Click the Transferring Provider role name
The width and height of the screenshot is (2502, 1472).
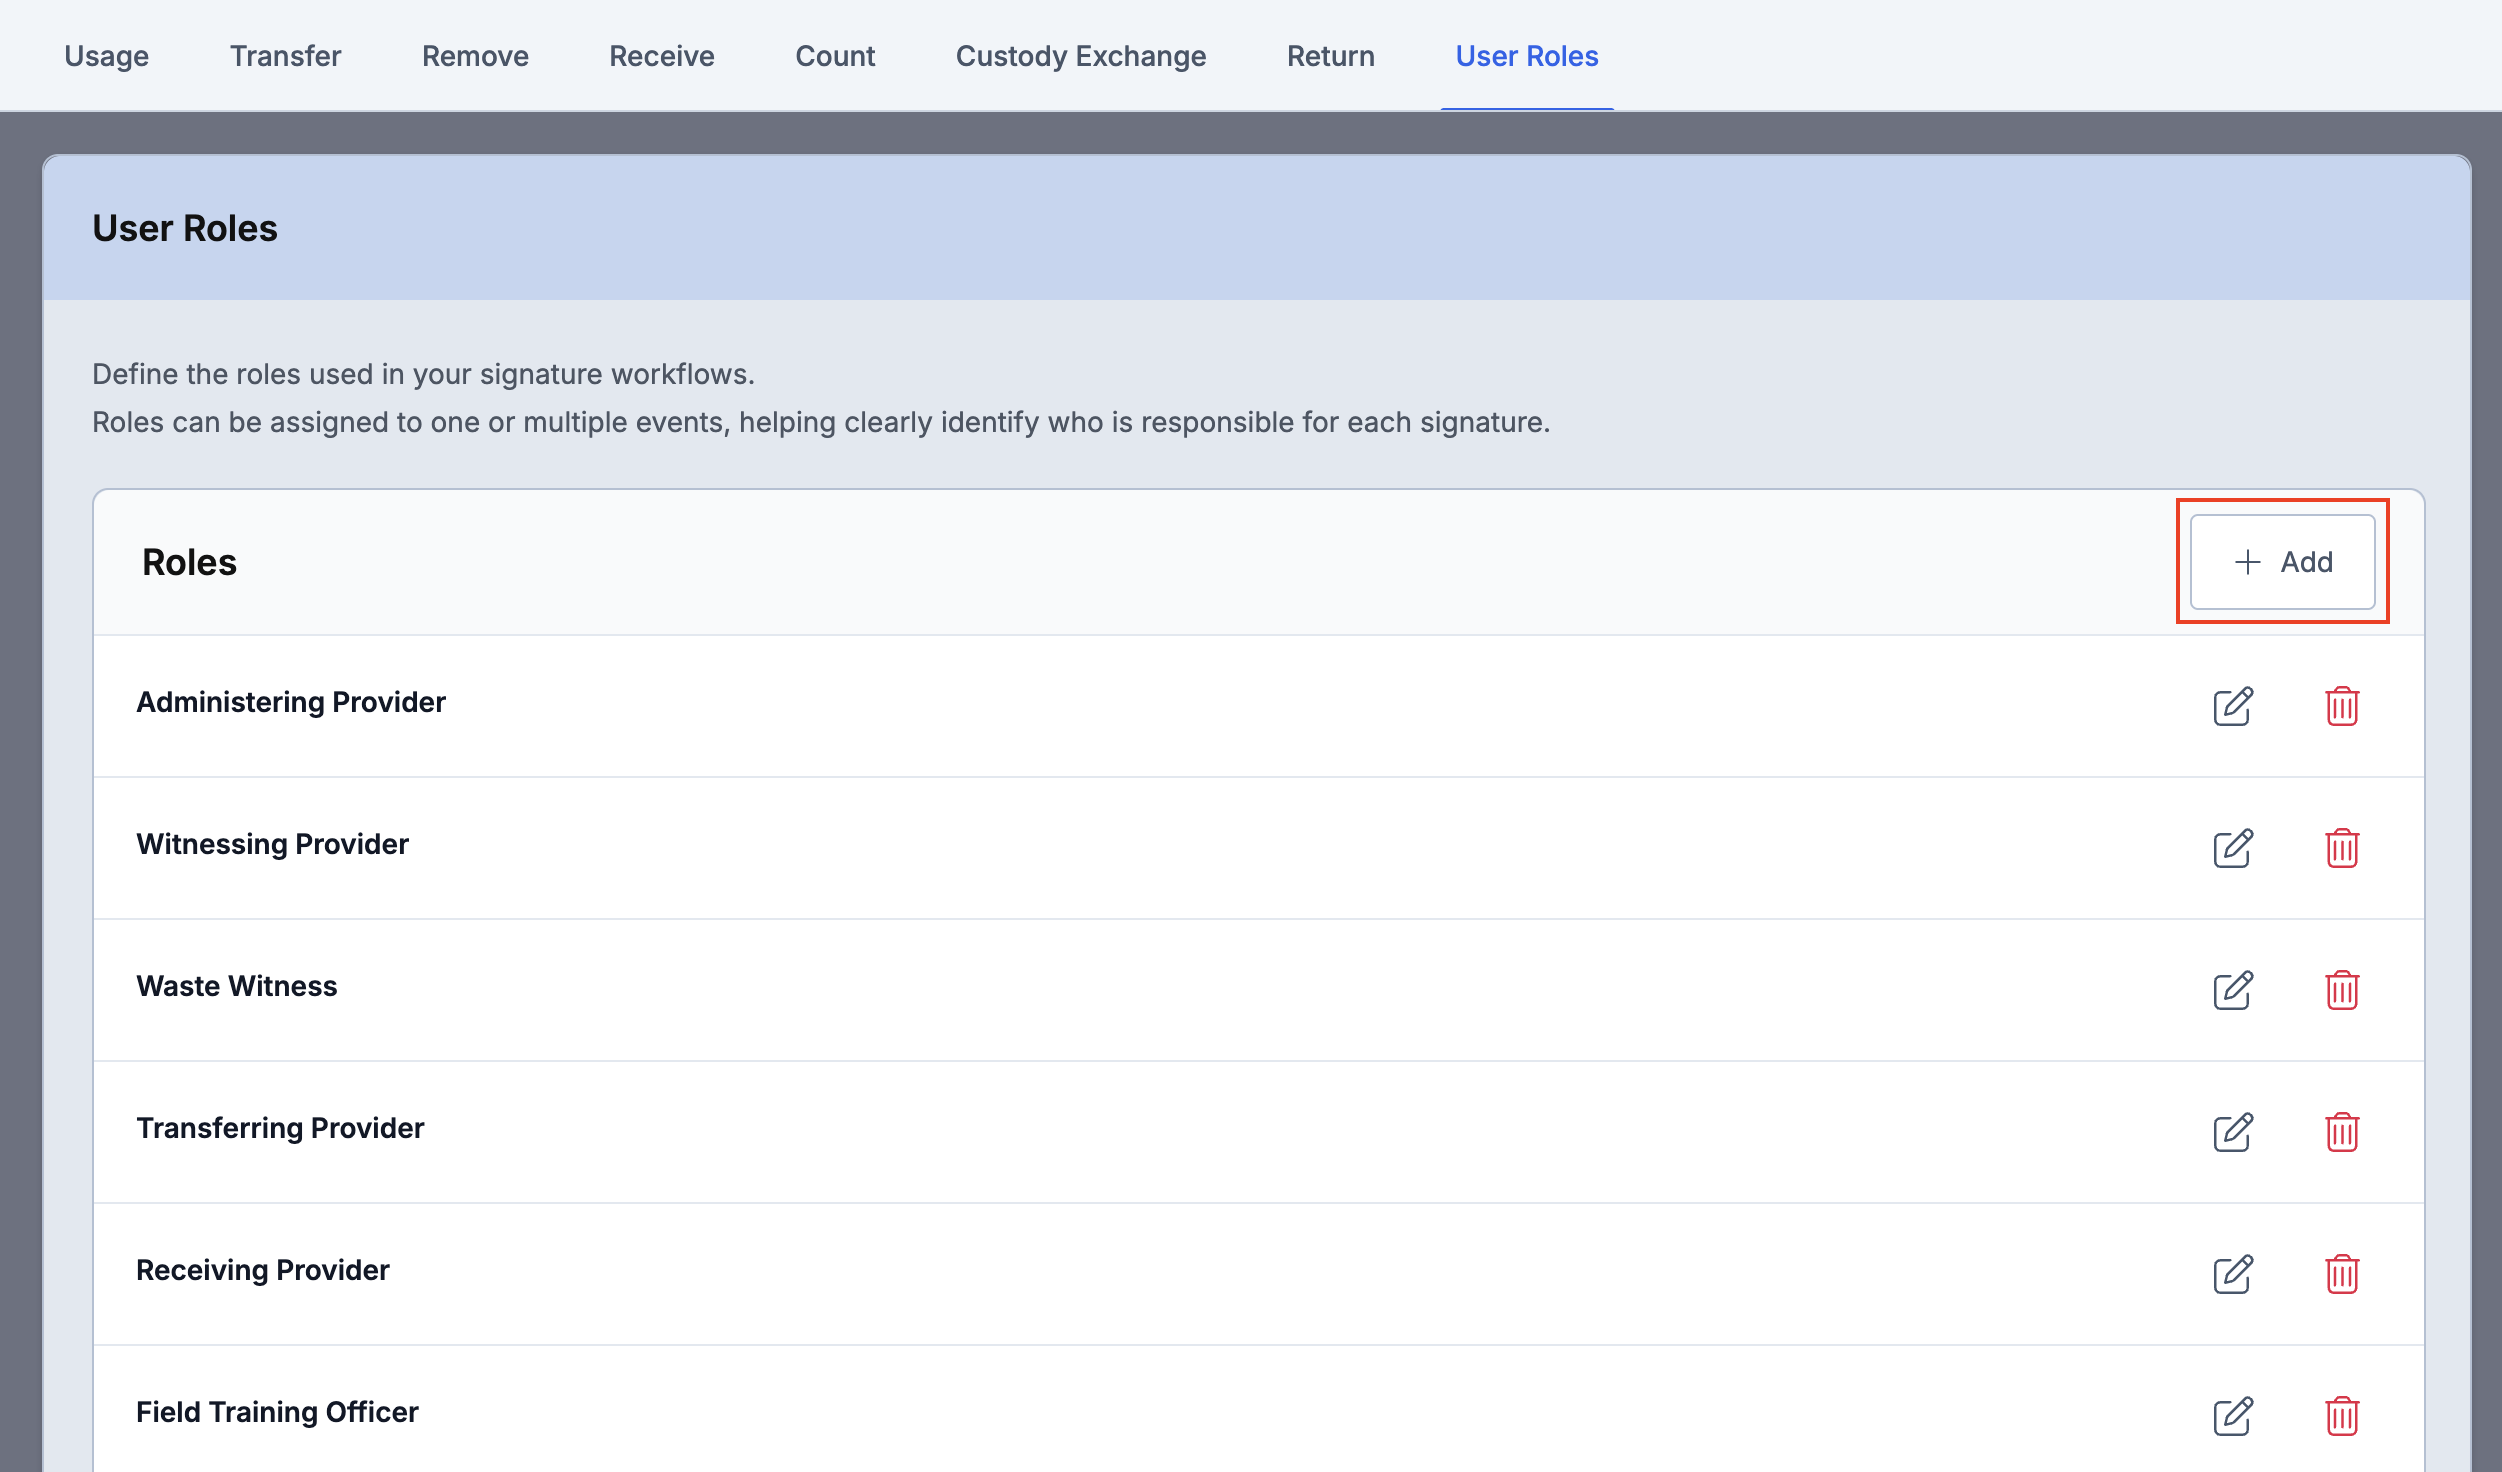[280, 1128]
